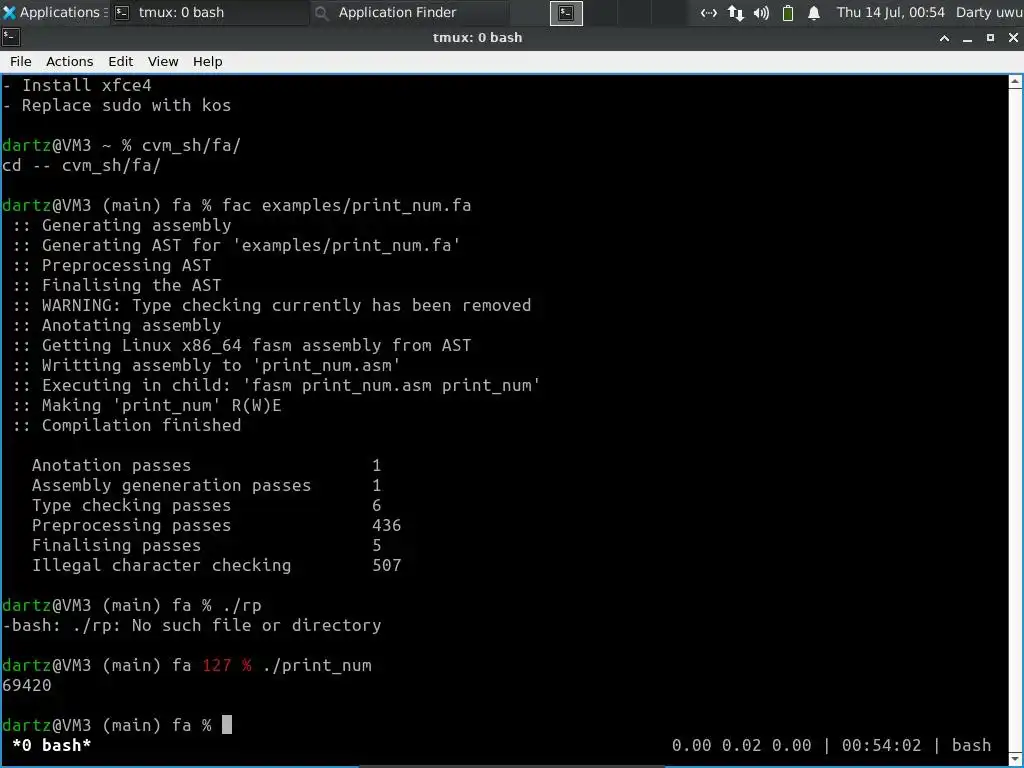
Task: Open the Darty uwu user menu
Action: 989,12
